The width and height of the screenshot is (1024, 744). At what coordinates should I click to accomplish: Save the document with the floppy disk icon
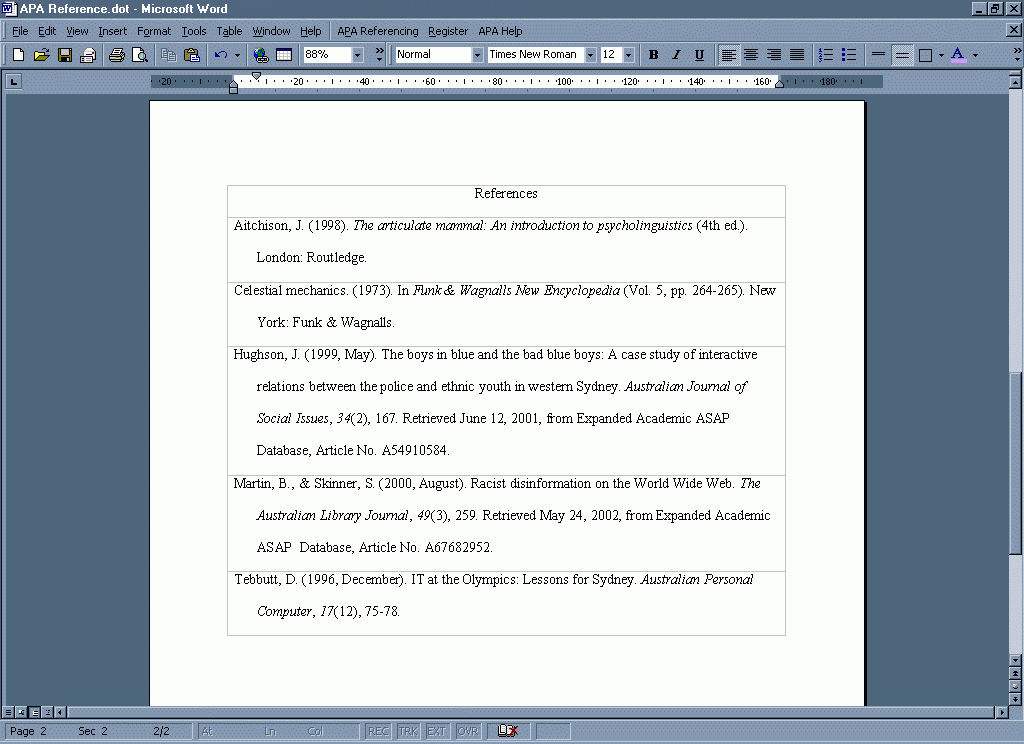click(65, 55)
